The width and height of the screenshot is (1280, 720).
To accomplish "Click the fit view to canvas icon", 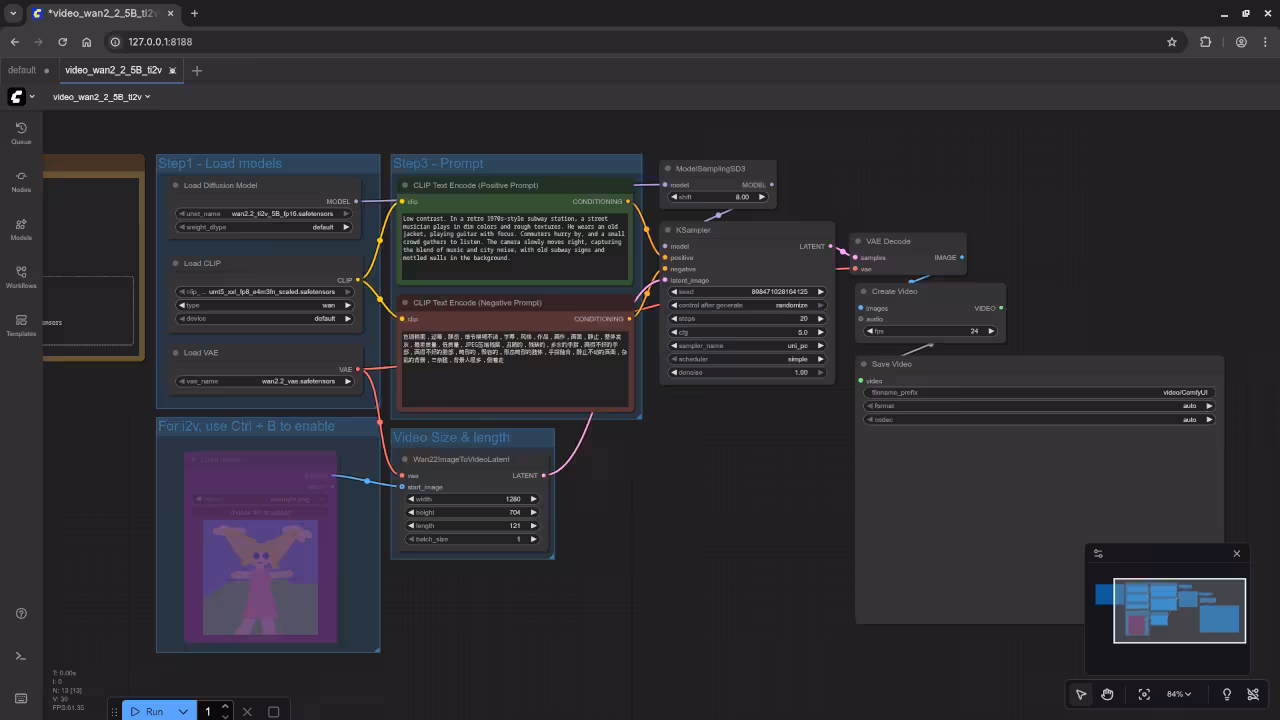I will click(x=1144, y=694).
